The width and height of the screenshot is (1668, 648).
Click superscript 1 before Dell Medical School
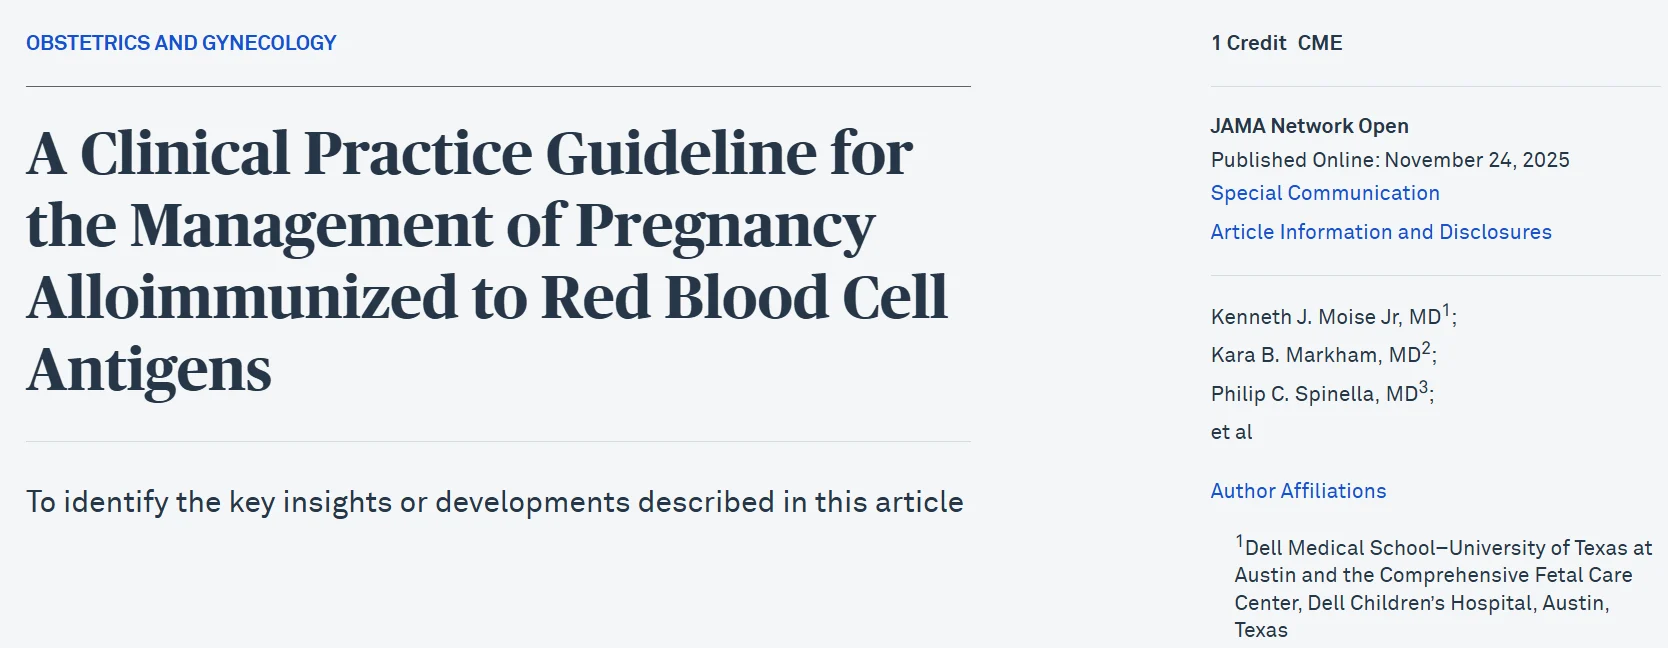coord(1240,541)
